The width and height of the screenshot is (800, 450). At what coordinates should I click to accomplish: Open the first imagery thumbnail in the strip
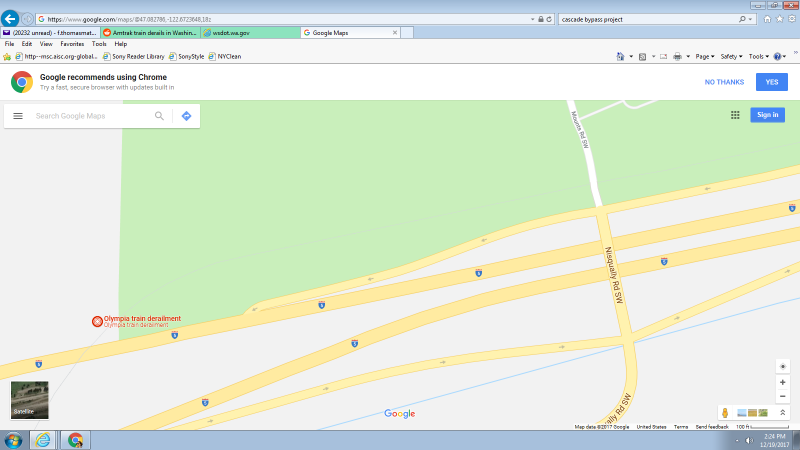pyautogui.click(x=742, y=413)
